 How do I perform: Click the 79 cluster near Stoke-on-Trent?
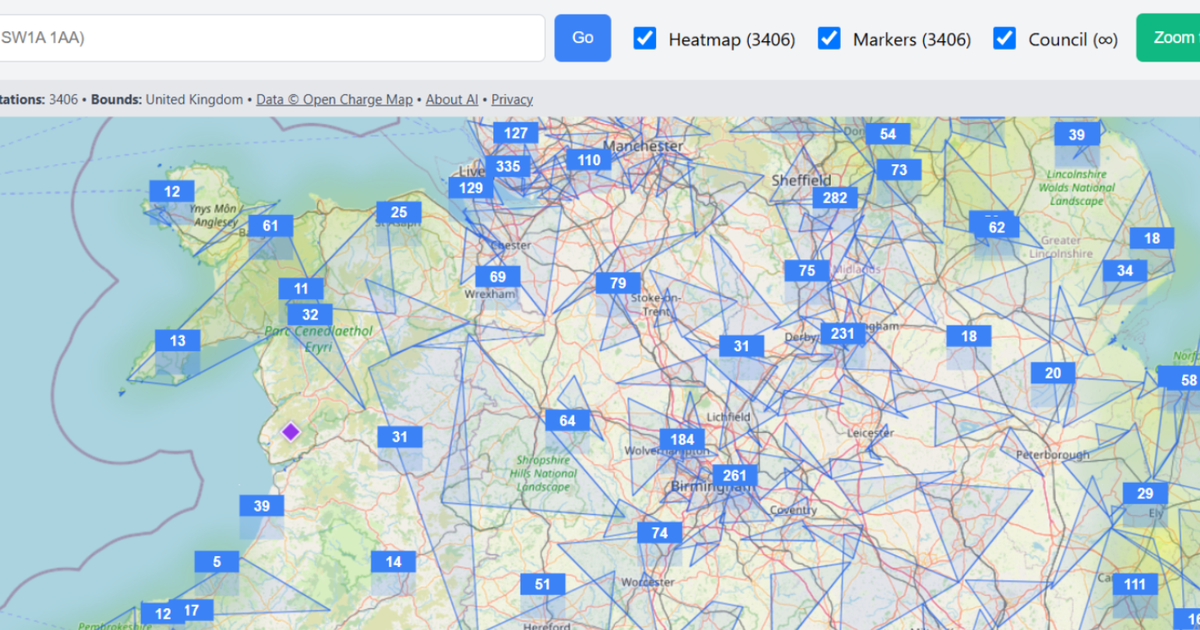(618, 283)
